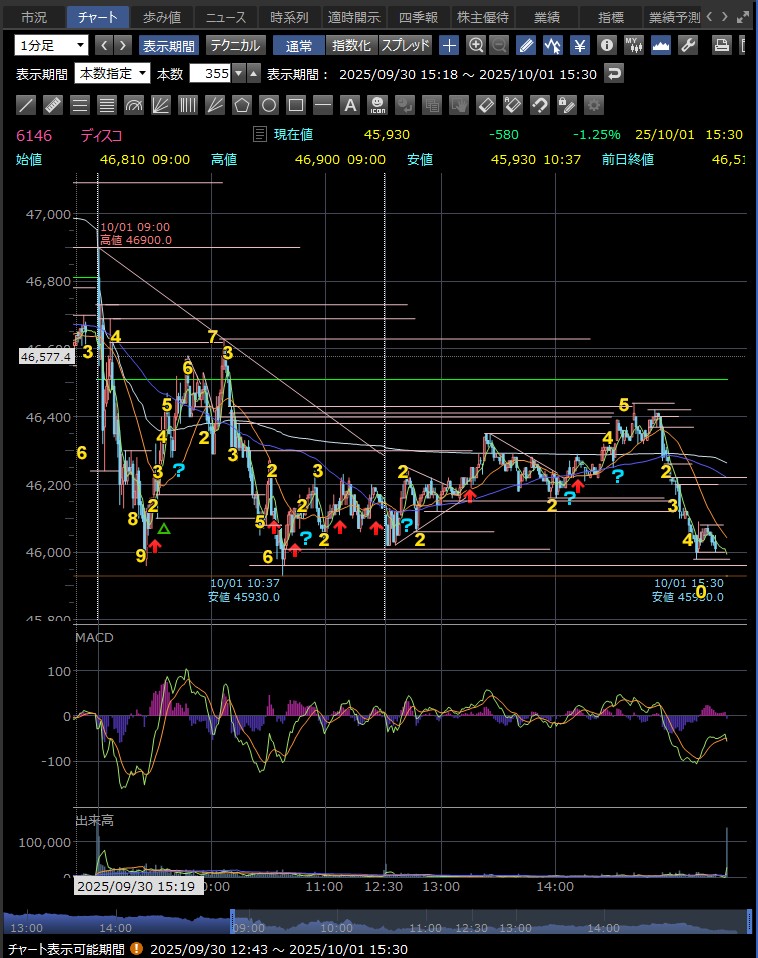
Task: Expand the 本数指定 display period dropdown
Action: pos(112,73)
